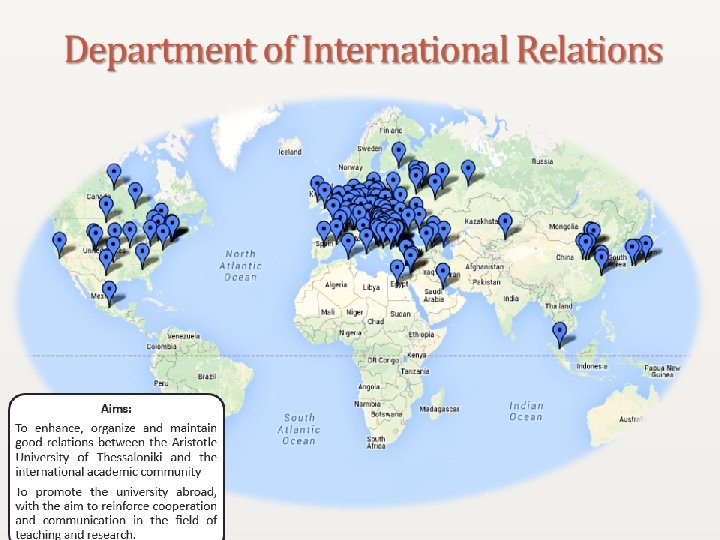Click the Mali label
This screenshot has width=720, height=540.
(x=328, y=312)
